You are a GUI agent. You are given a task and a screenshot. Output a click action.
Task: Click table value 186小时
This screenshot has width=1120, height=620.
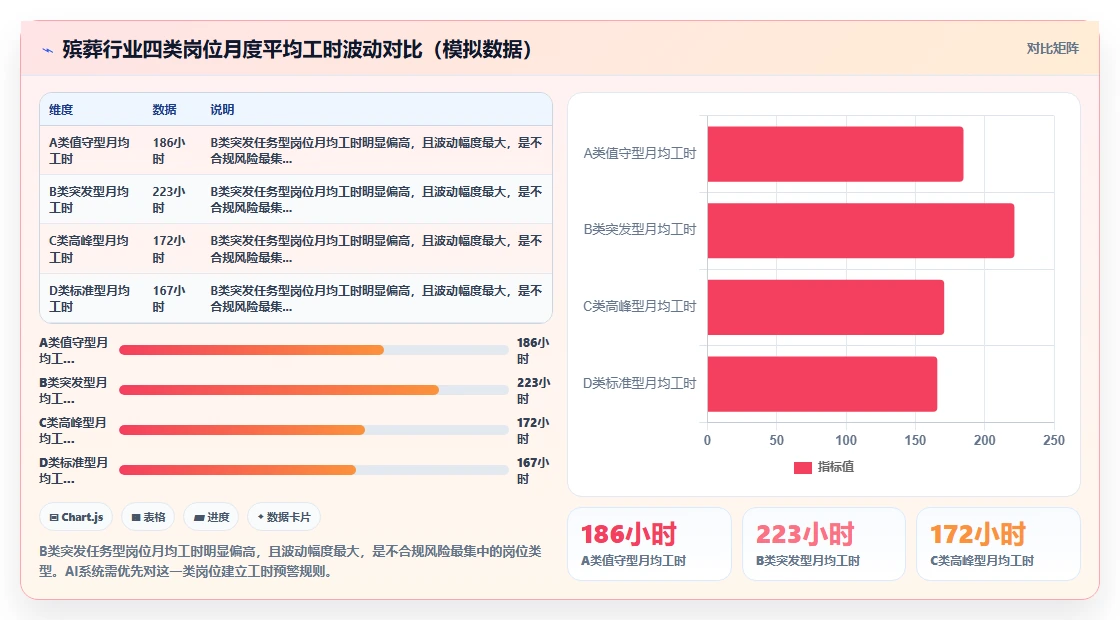169,151
